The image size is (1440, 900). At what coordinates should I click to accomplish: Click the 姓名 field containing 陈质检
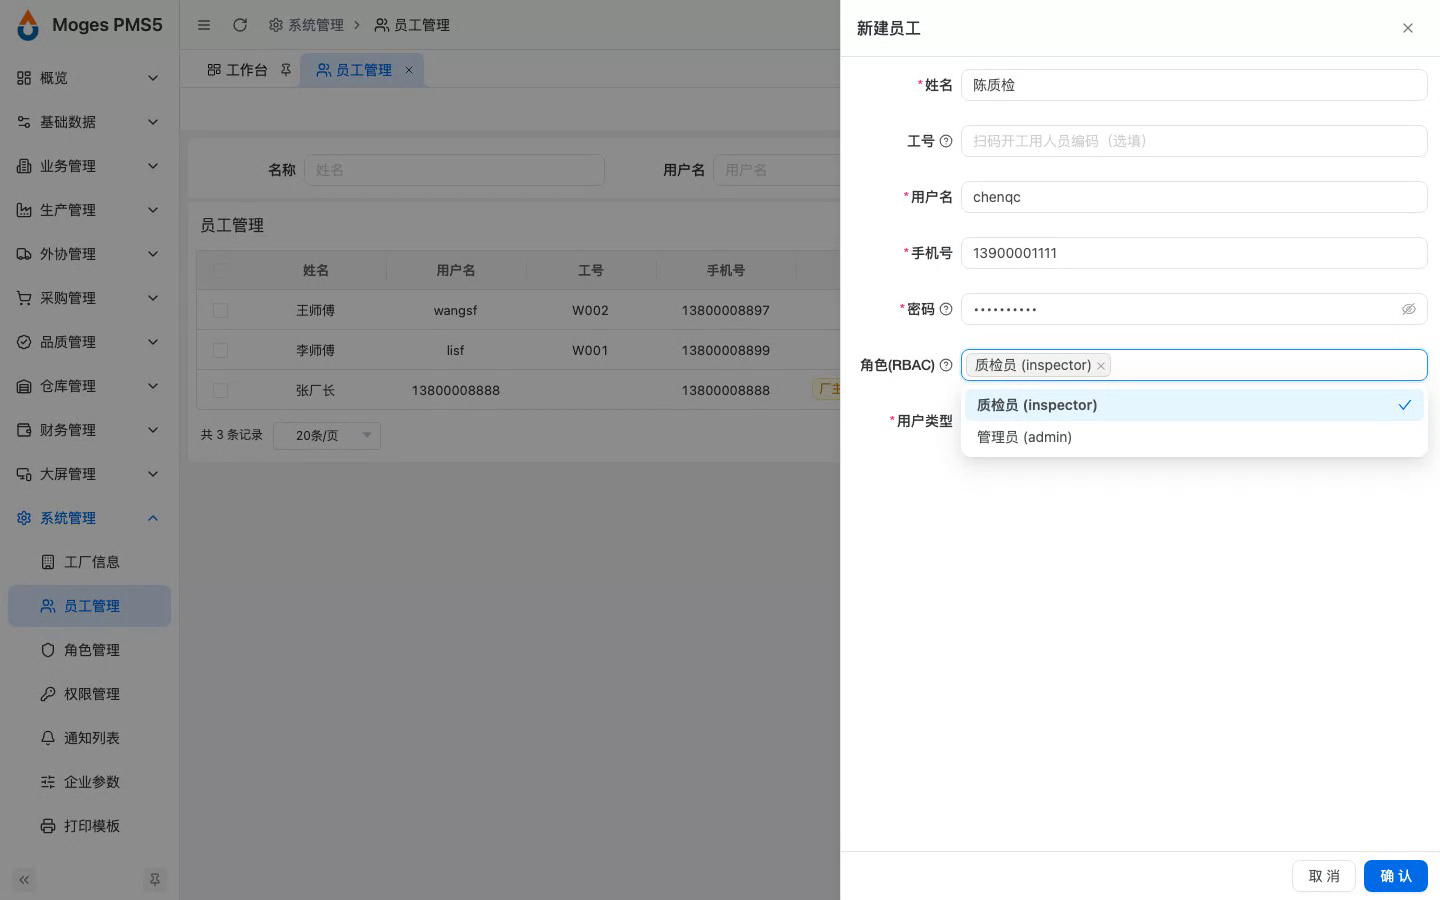[1194, 85]
